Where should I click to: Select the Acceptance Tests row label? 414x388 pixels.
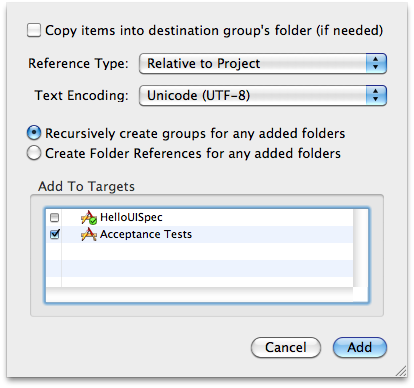pos(146,234)
